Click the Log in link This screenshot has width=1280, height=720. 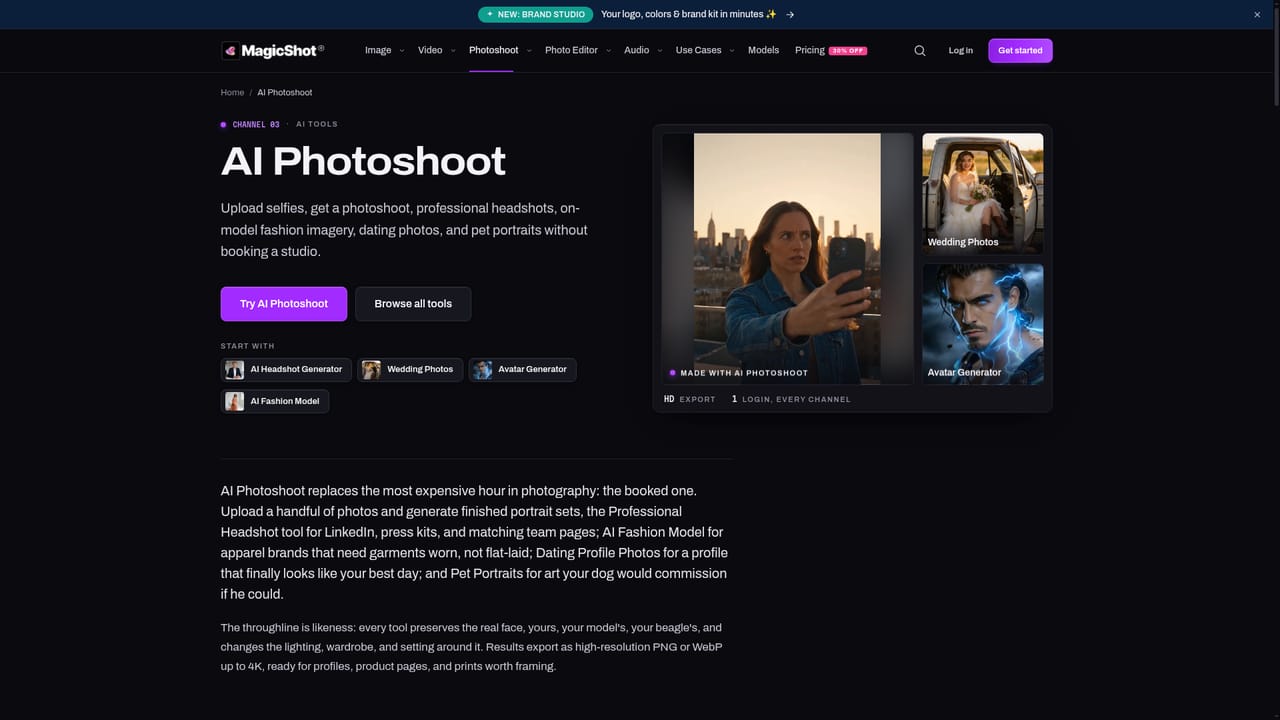click(960, 50)
